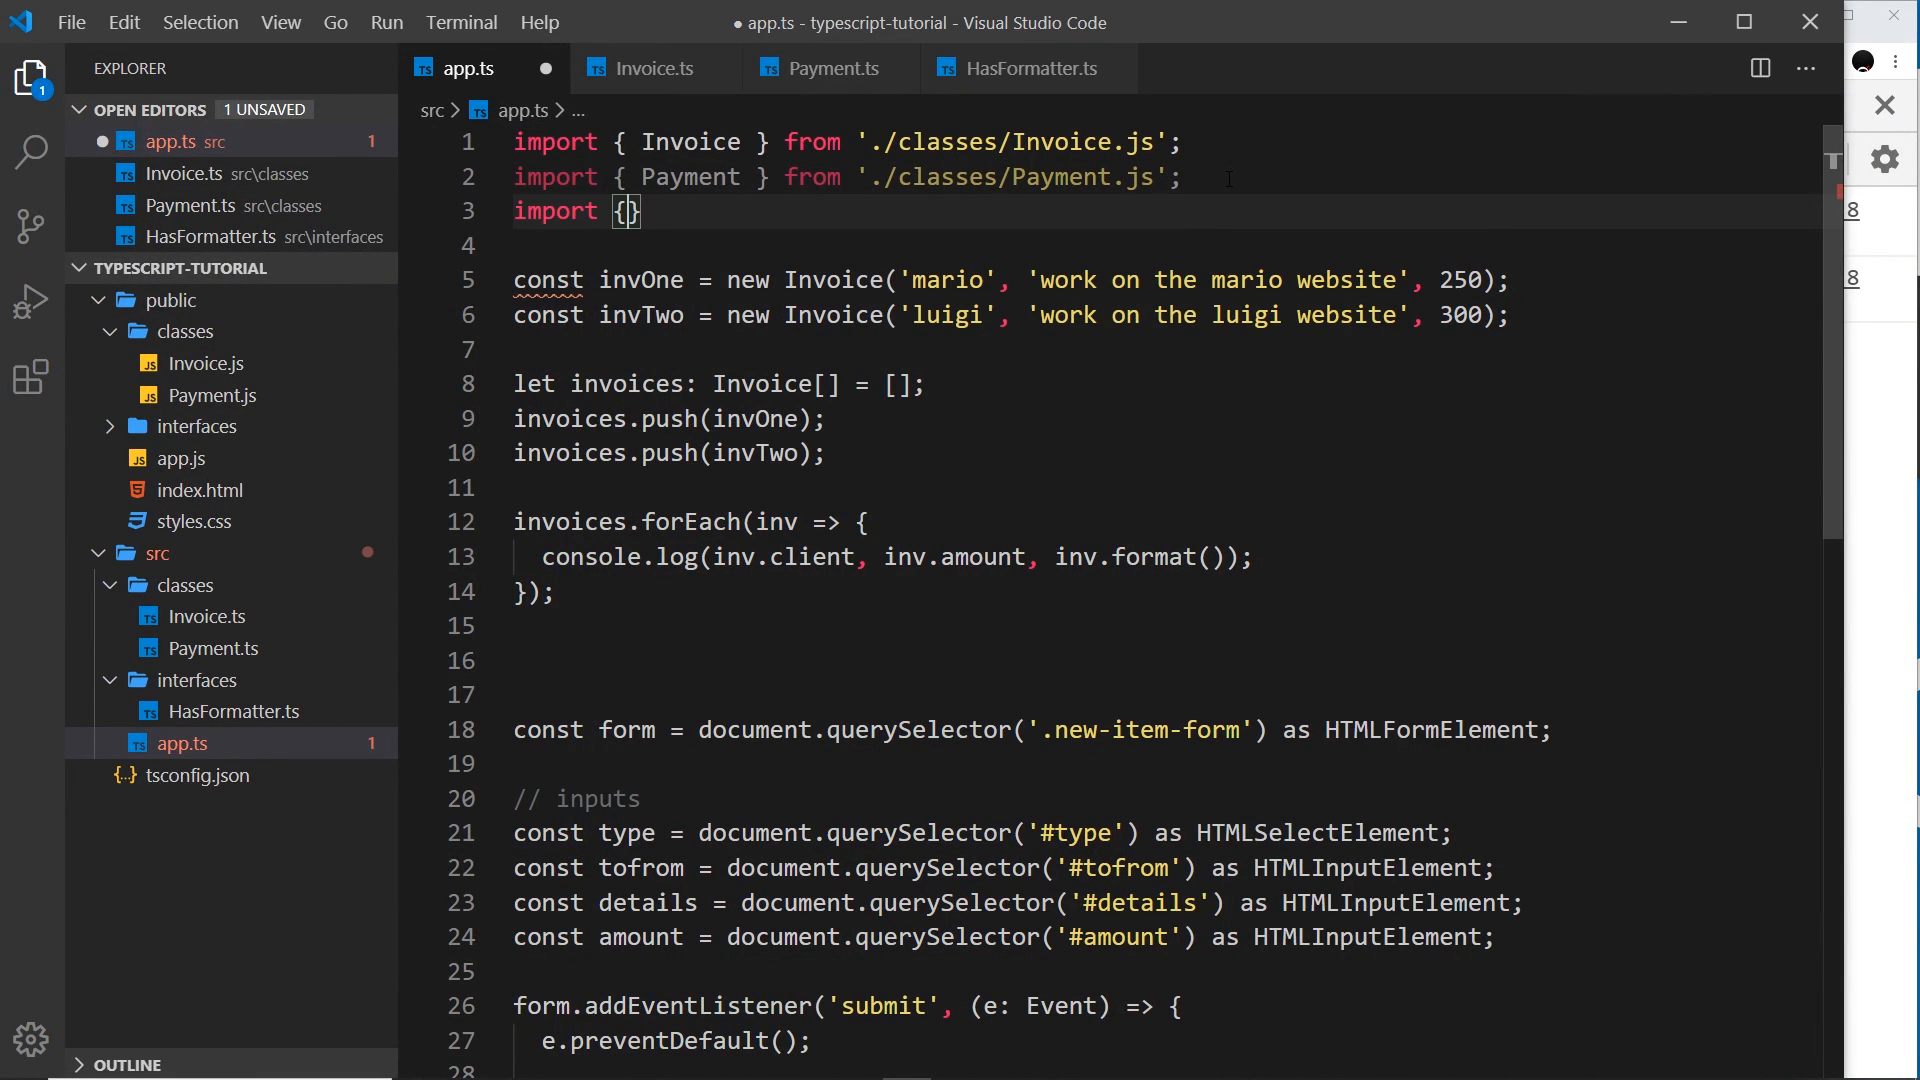This screenshot has height=1080, width=1920.
Task: Switch to the HasFormatter.ts tab
Action: point(1030,68)
